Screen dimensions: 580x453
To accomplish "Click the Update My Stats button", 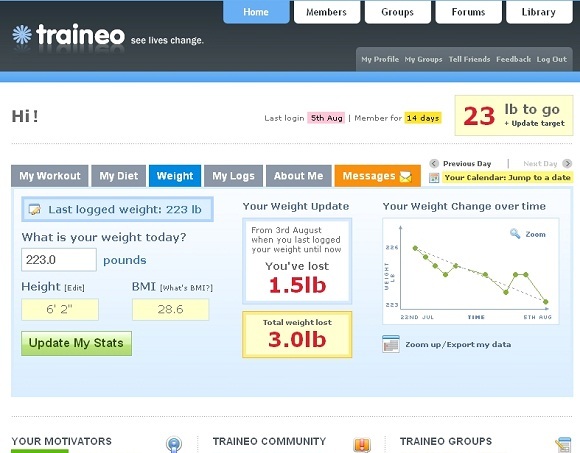I will [x=76, y=343].
